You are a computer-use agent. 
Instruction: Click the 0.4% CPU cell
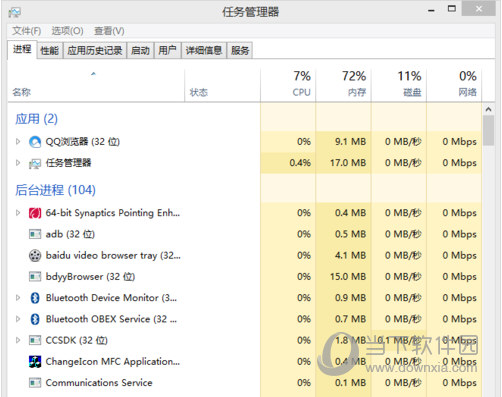pos(288,163)
